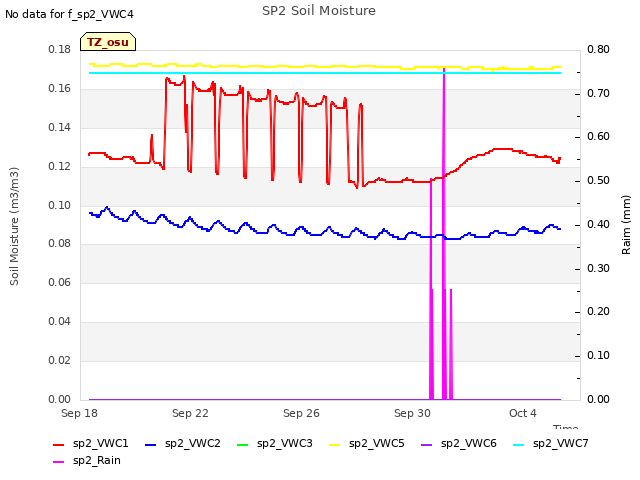This screenshot has width=640, height=480.
Task: Click the SP2 Soil Moisture chart title
Action: tap(319, 11)
